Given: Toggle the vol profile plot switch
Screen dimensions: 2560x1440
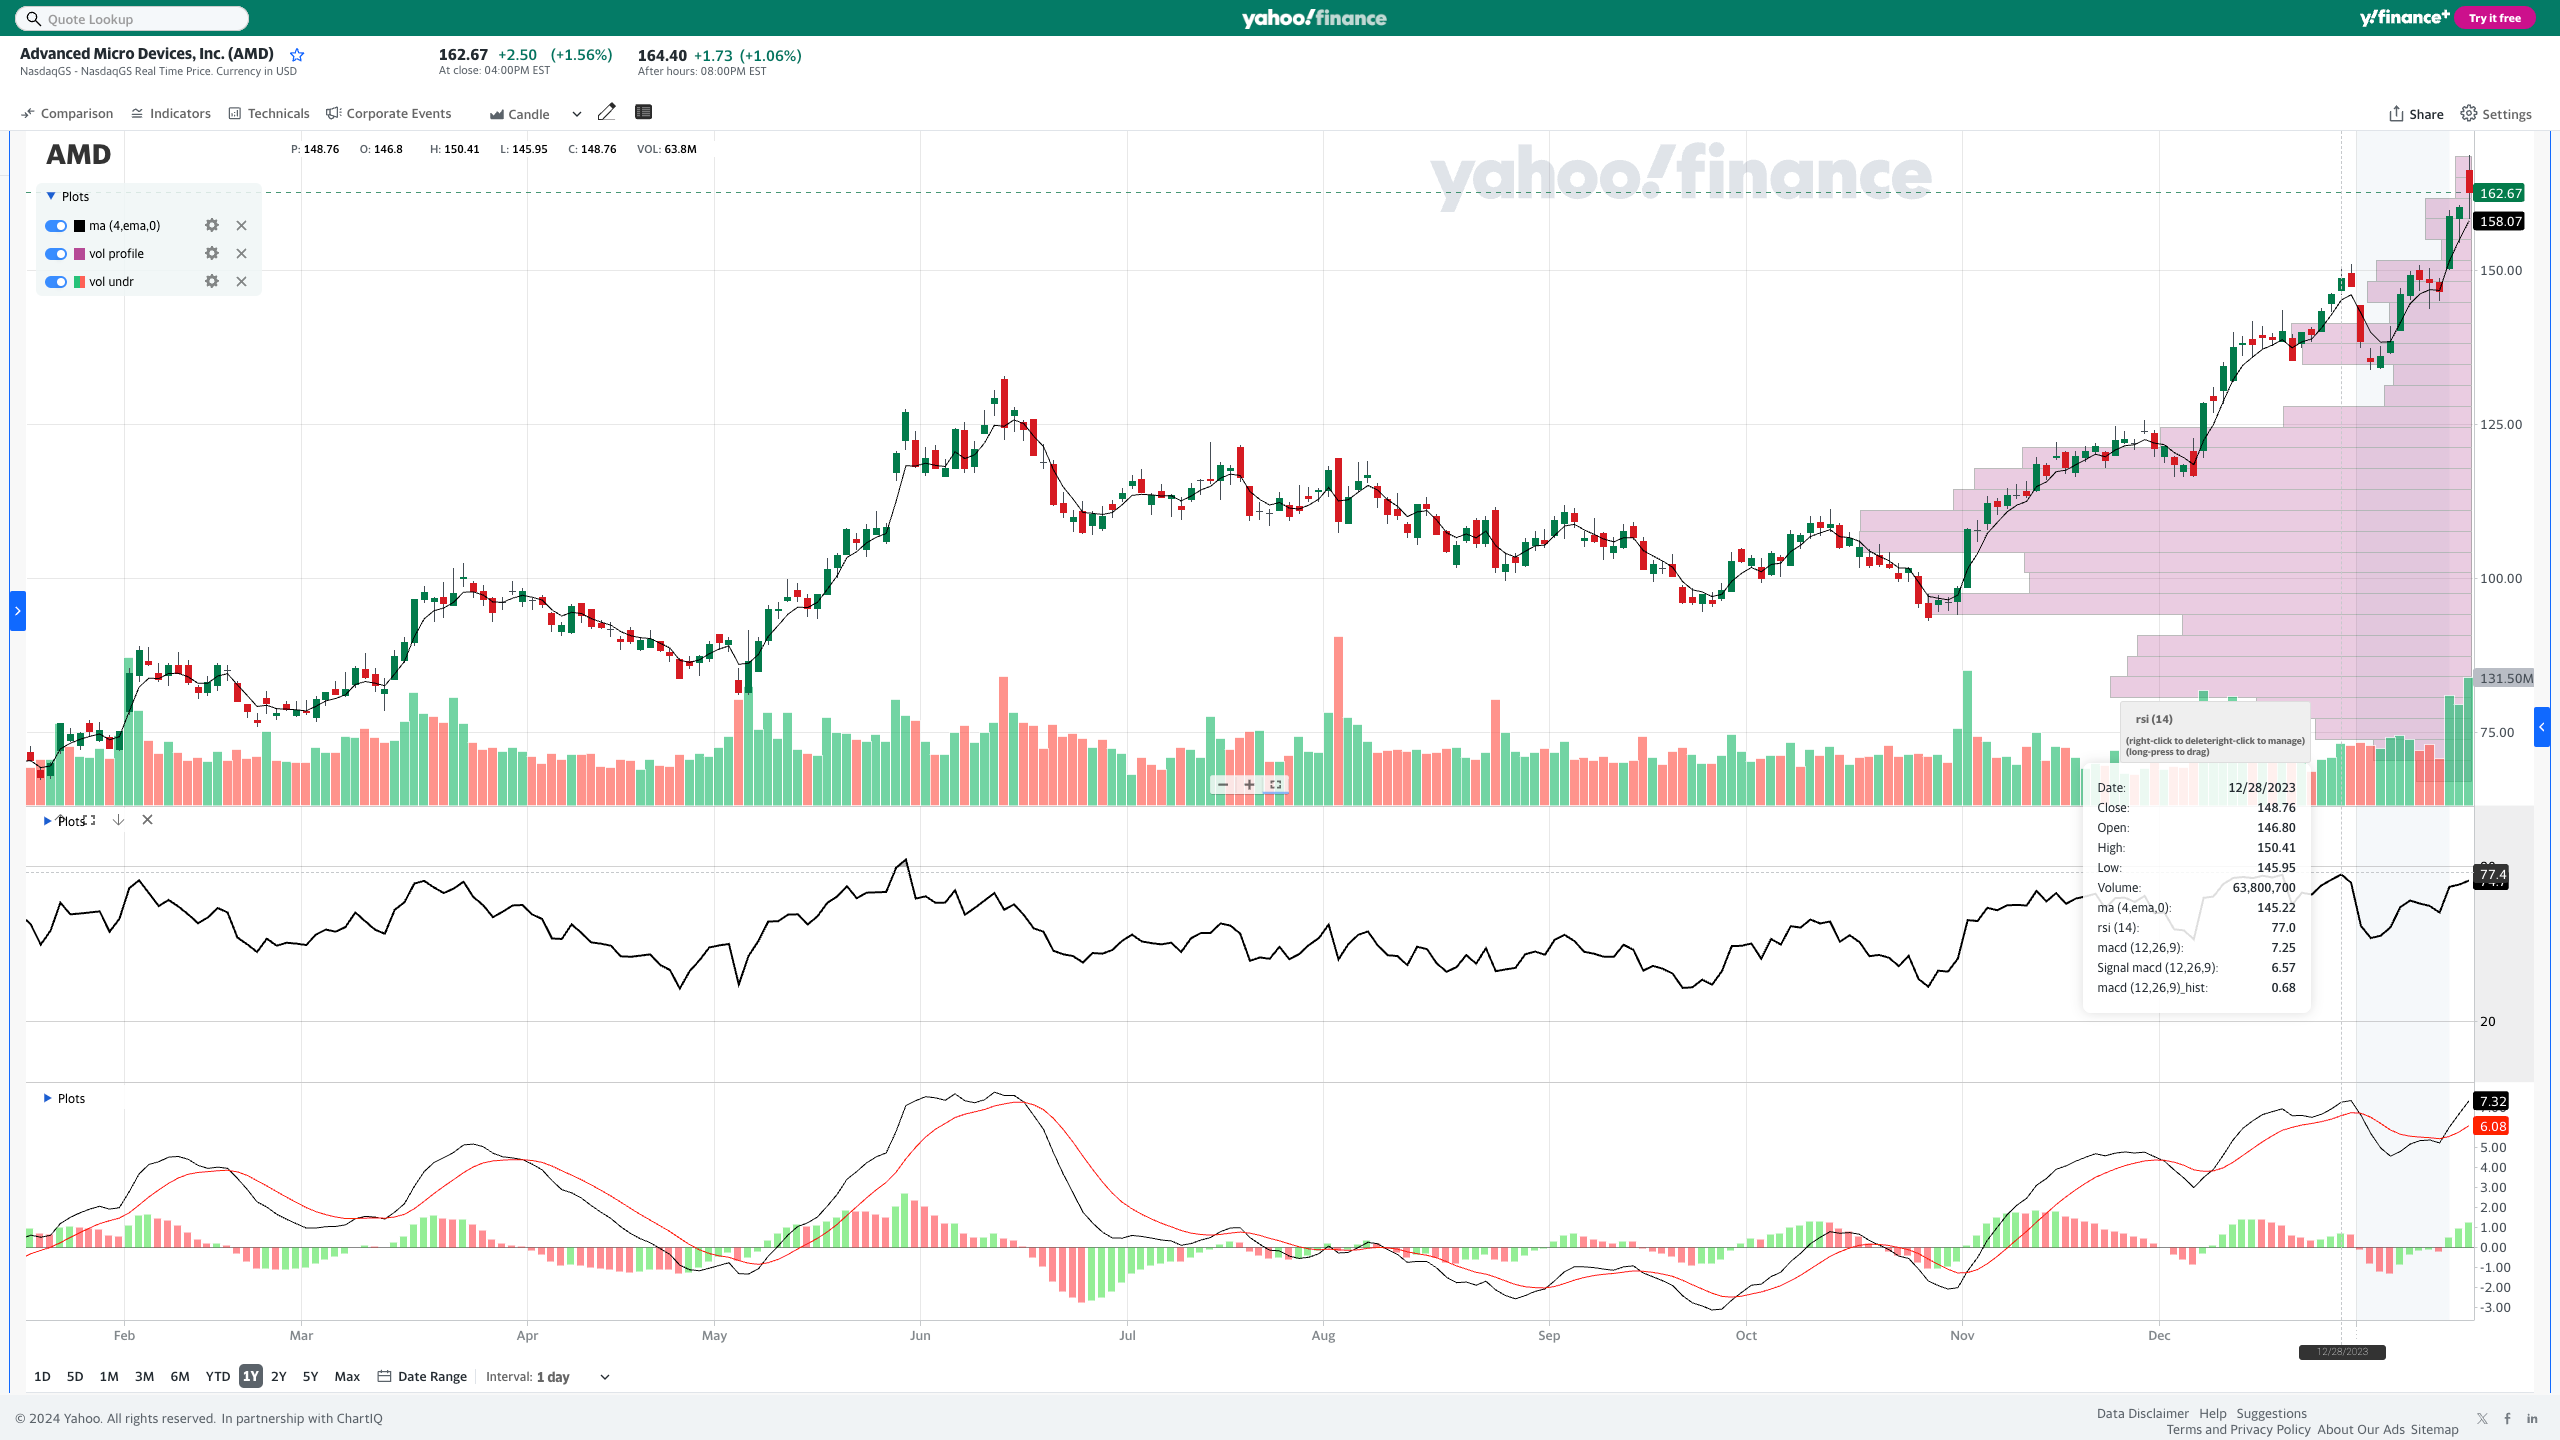Looking at the screenshot, I should pyautogui.click(x=56, y=254).
